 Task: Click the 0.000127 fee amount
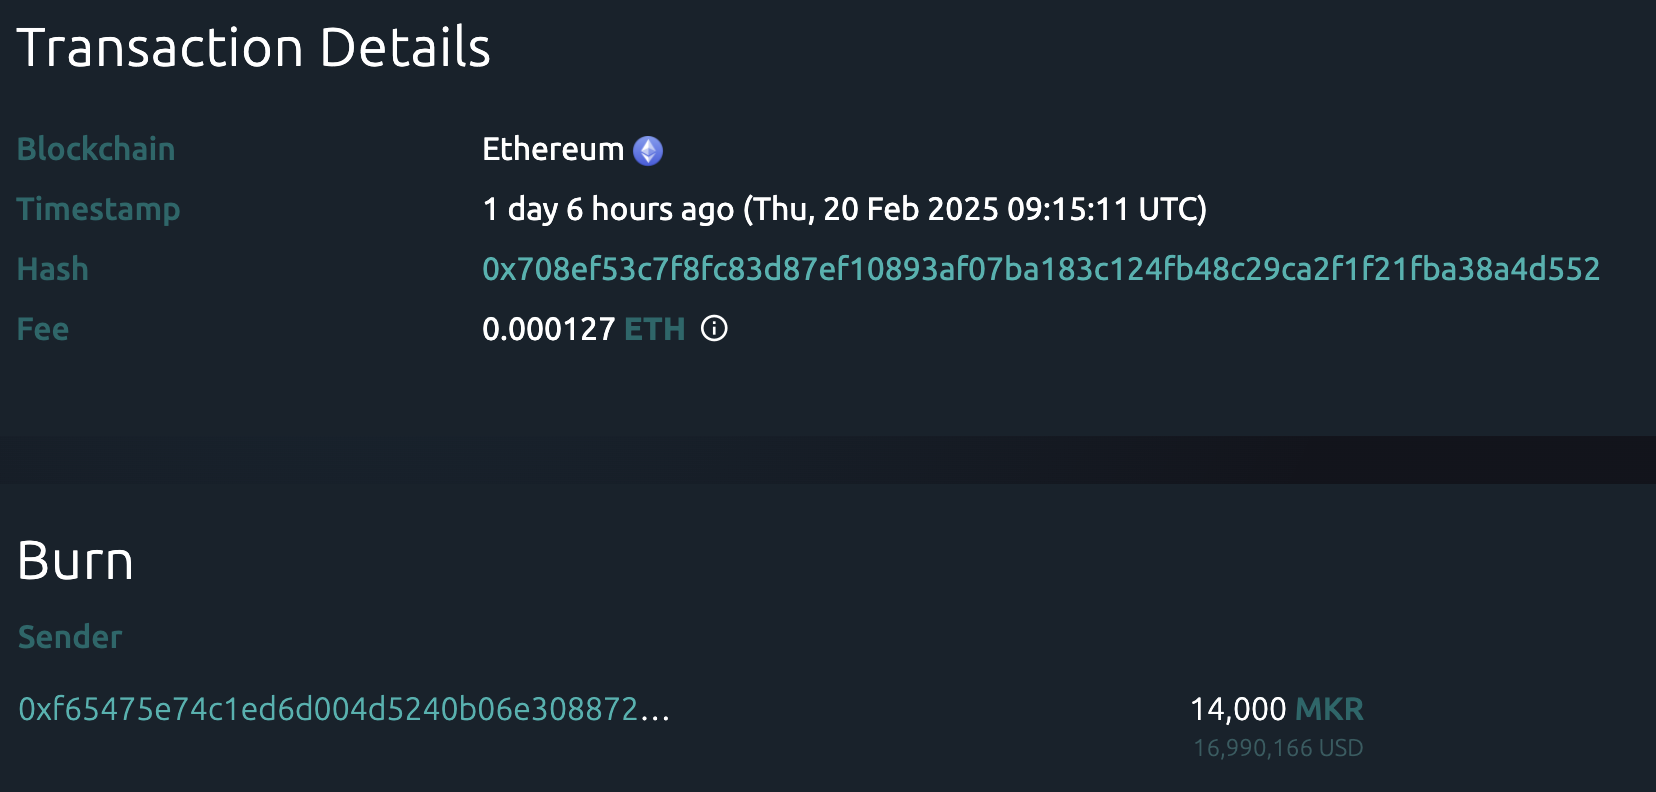[x=548, y=329]
